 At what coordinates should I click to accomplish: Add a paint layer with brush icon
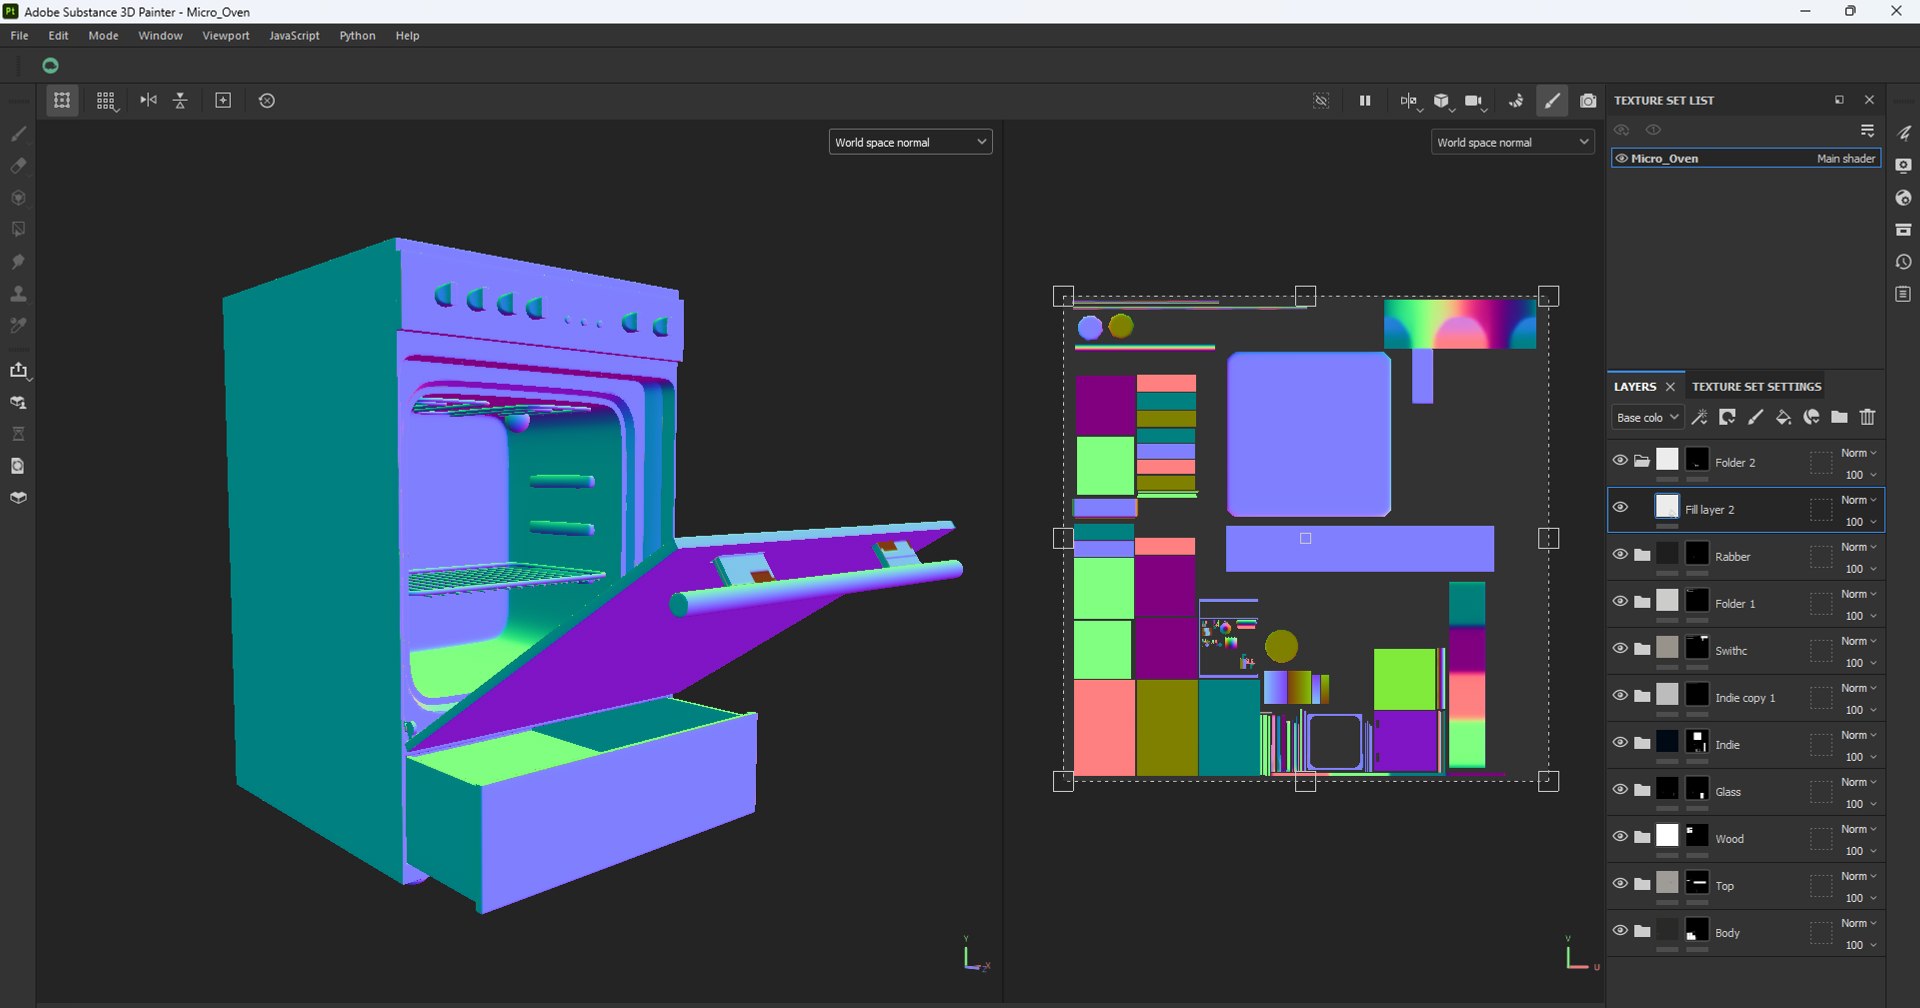click(1755, 417)
